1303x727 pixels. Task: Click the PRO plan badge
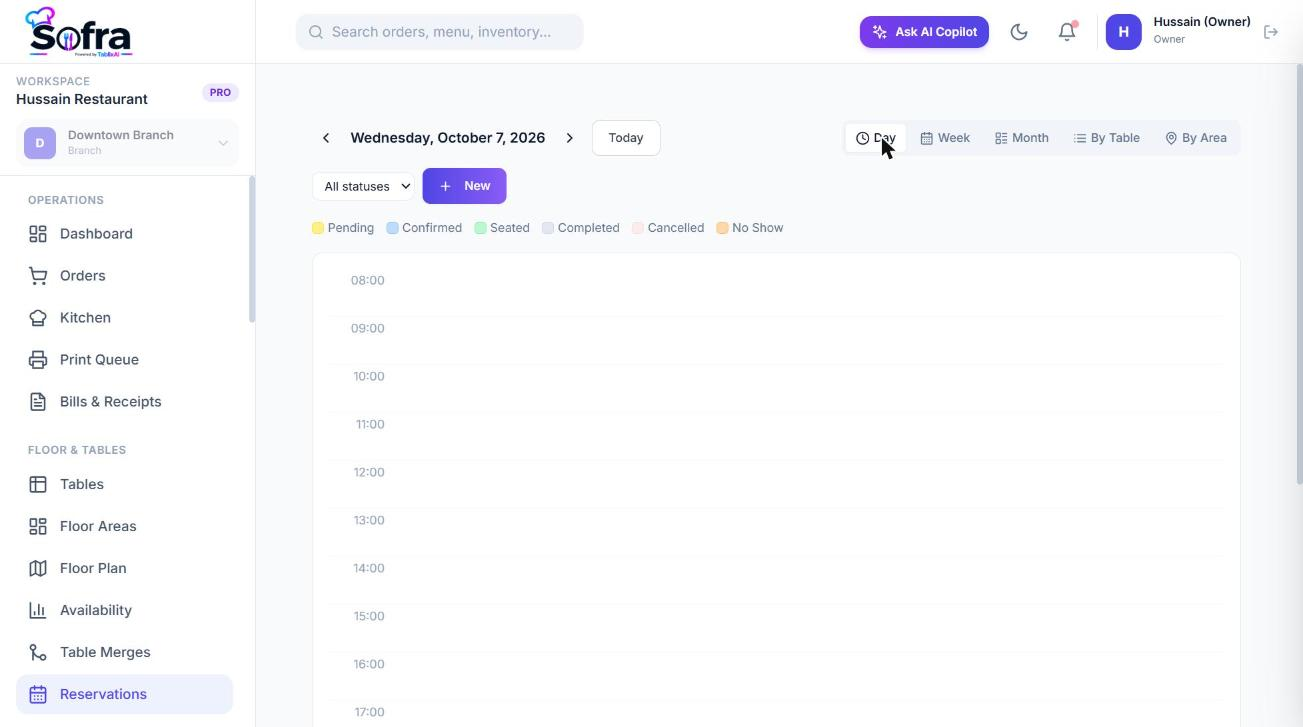(x=220, y=92)
